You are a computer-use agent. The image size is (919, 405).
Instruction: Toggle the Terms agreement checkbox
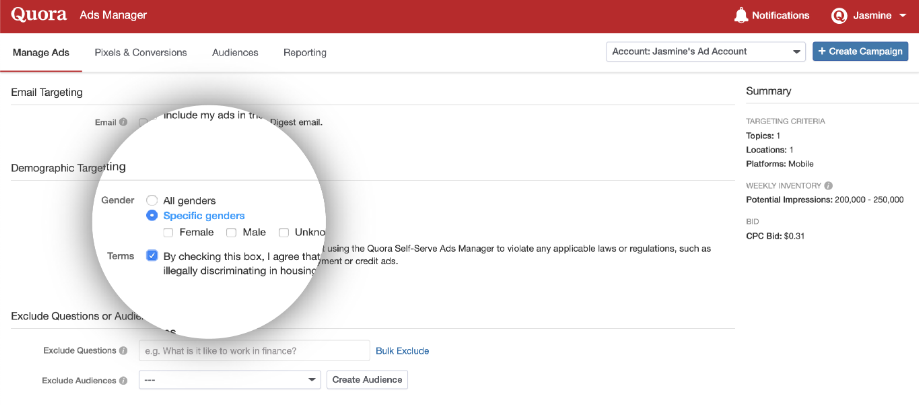point(151,256)
